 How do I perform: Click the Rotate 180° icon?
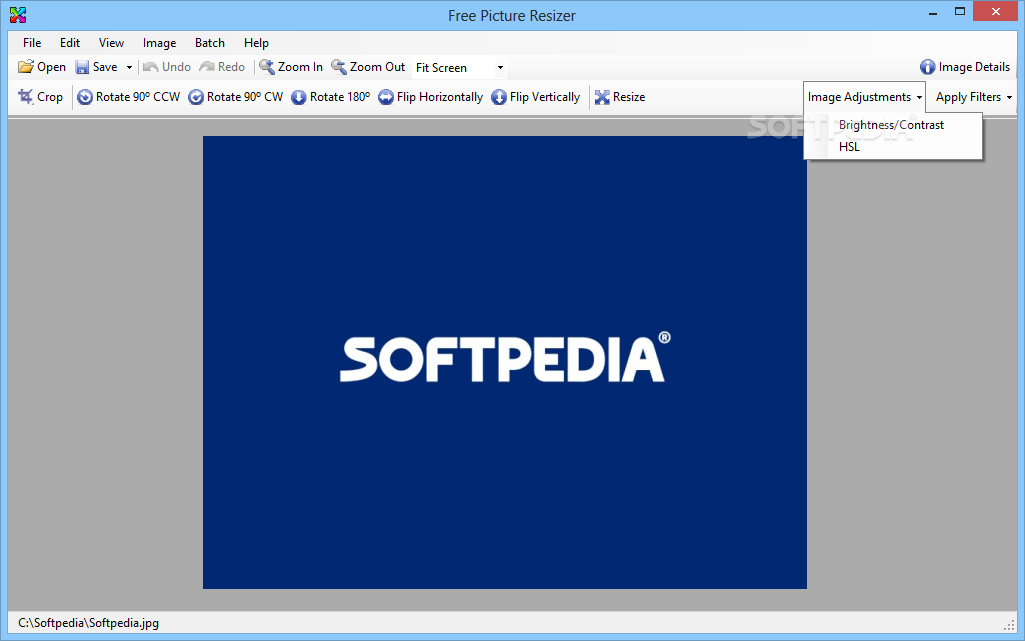(x=299, y=97)
